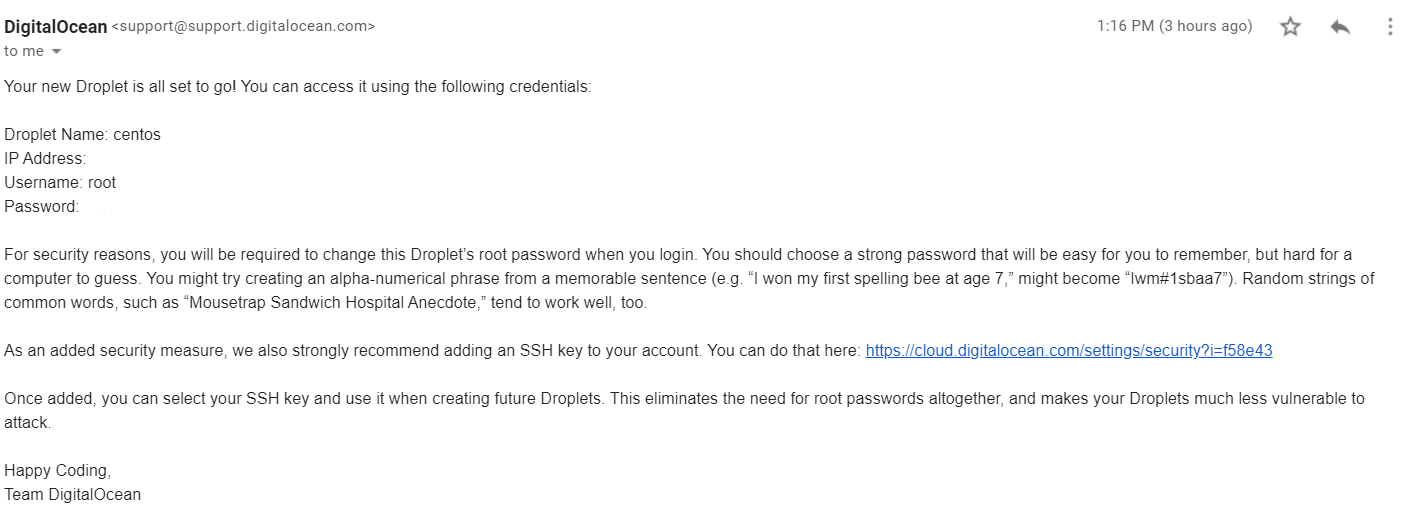Click the "IP Address:" line

(45, 158)
